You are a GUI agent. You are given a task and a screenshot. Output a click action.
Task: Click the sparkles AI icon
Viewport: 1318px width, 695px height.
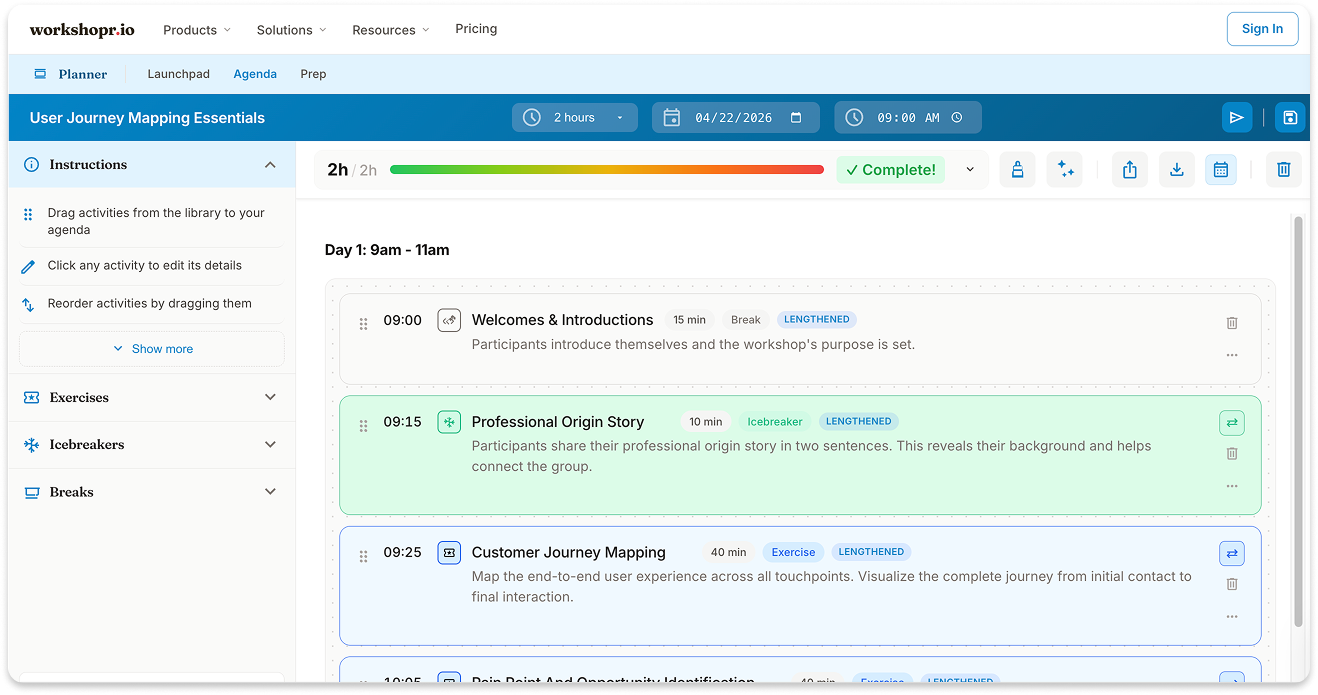pyautogui.click(x=1065, y=170)
